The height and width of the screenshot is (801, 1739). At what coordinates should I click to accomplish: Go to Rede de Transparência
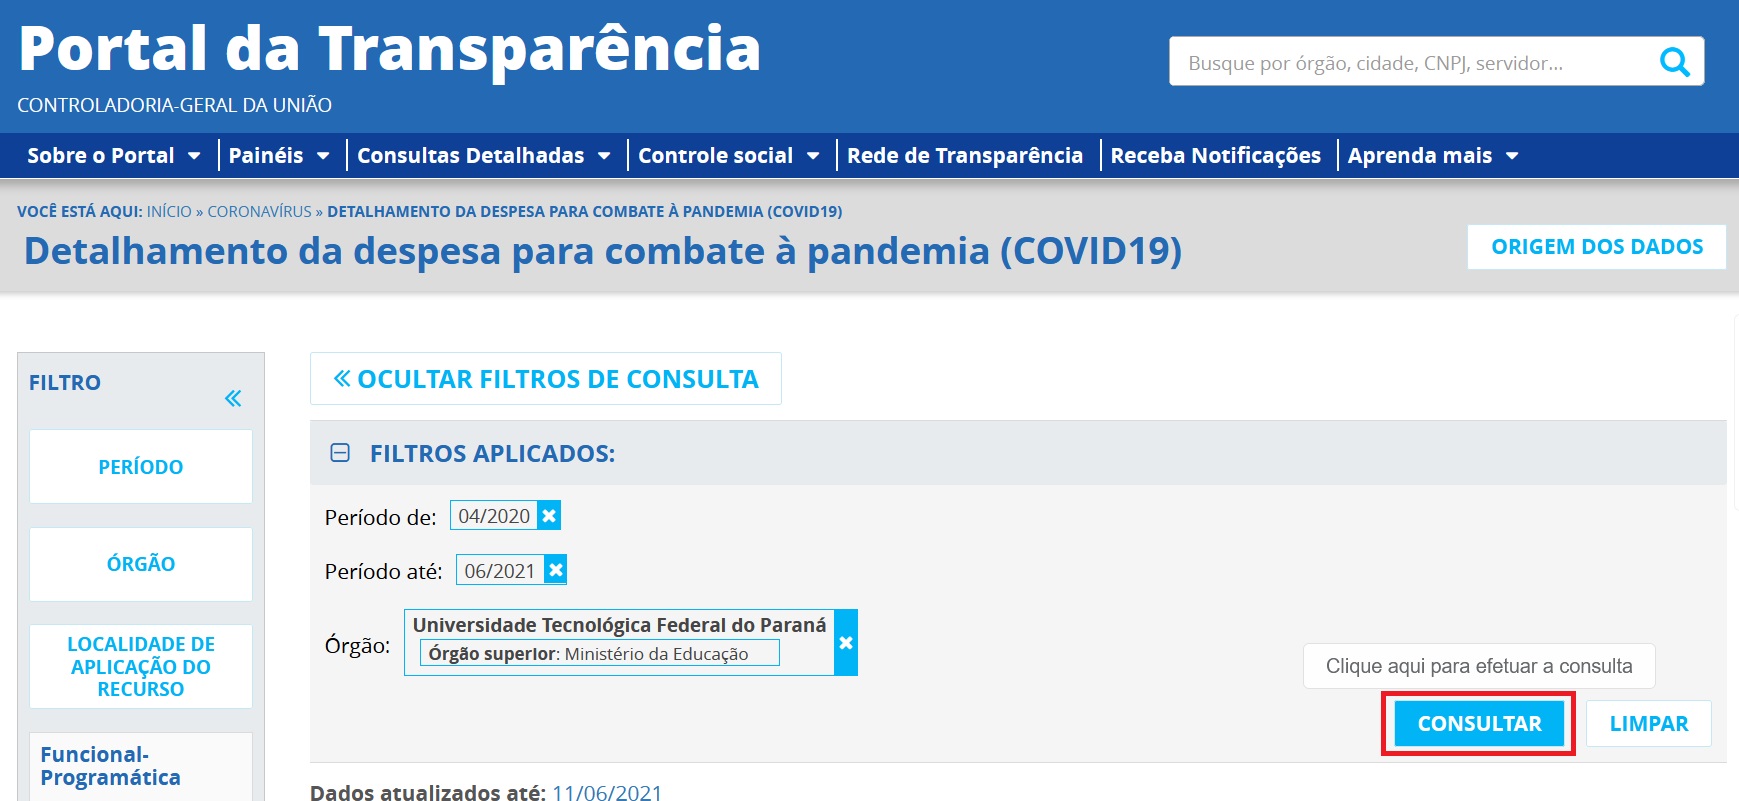coord(964,156)
